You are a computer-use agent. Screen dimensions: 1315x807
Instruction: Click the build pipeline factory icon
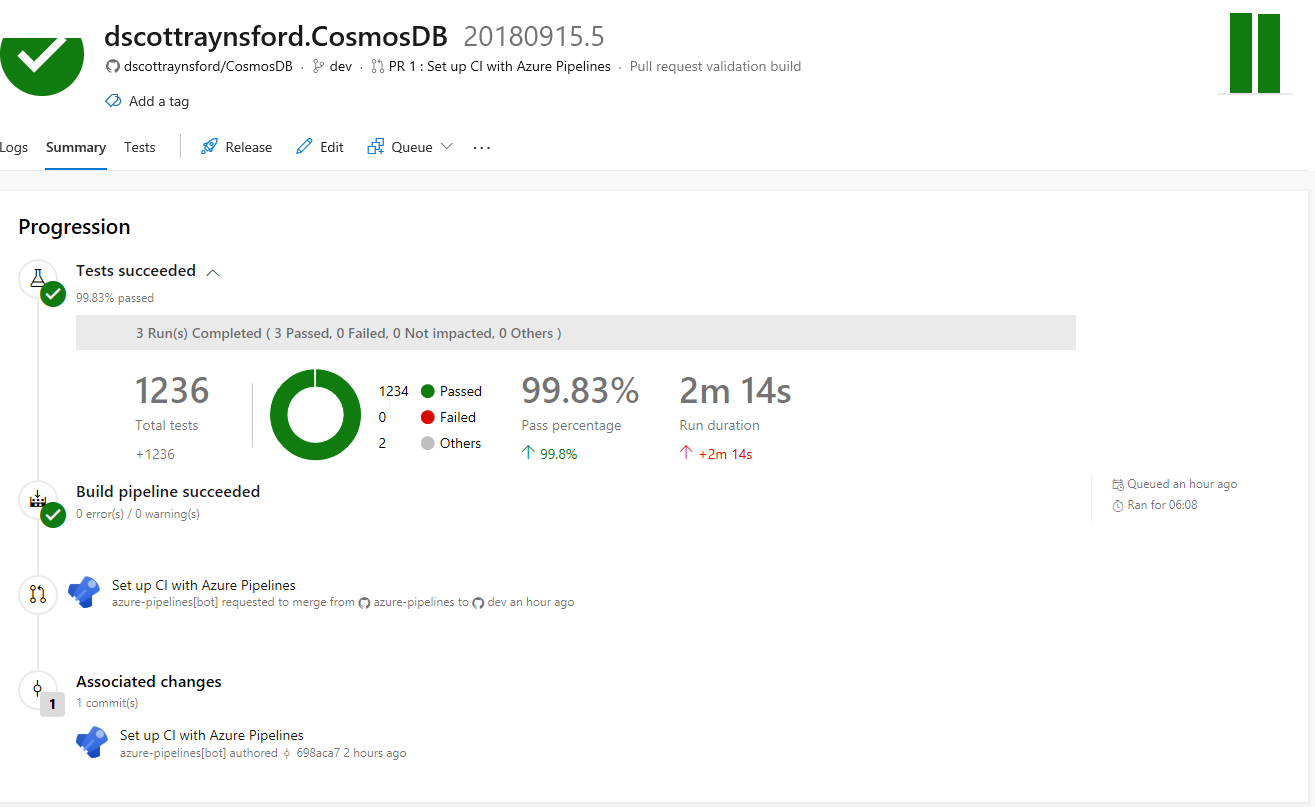tap(38, 499)
